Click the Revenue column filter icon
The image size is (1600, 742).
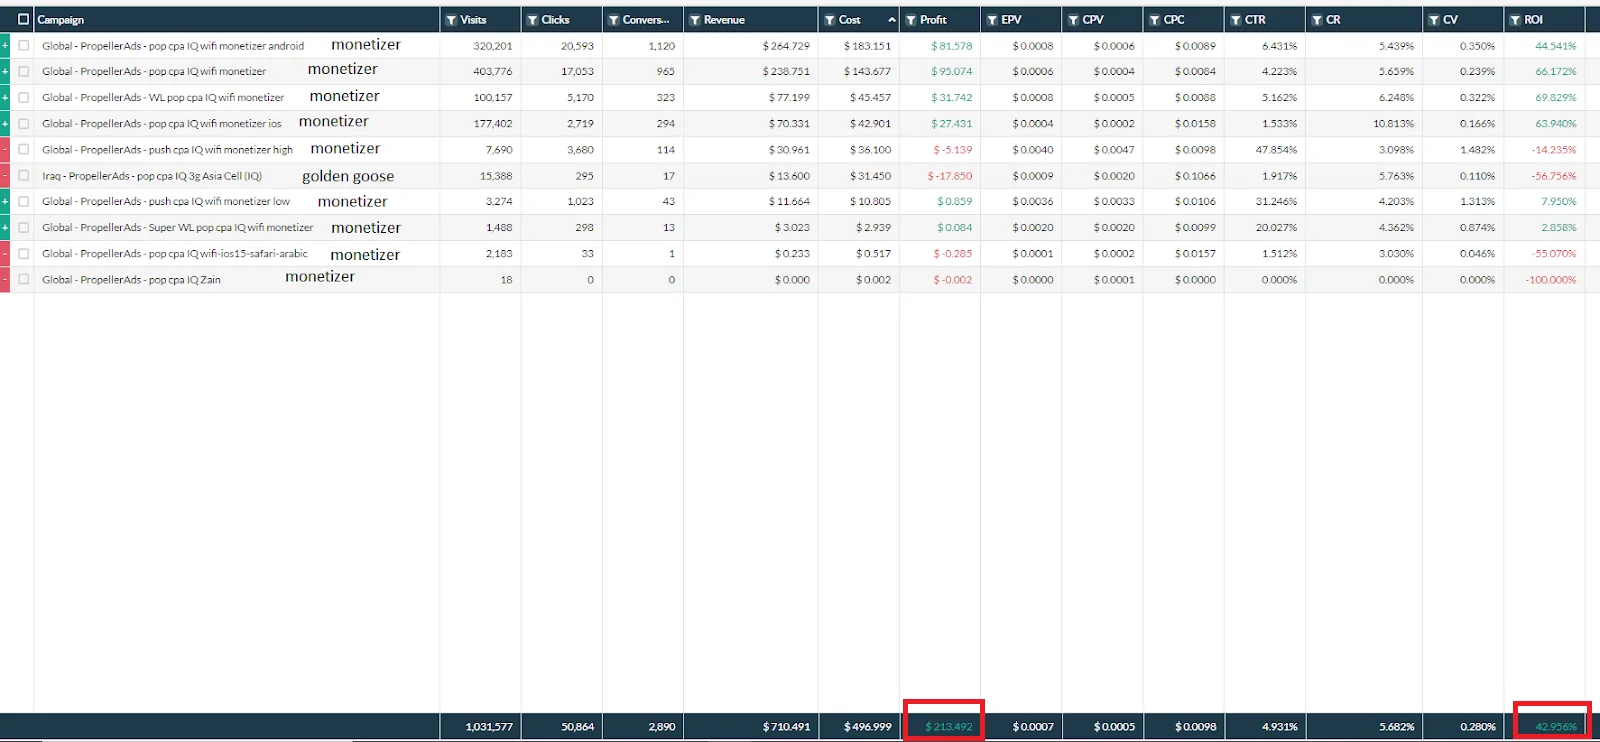tap(694, 20)
